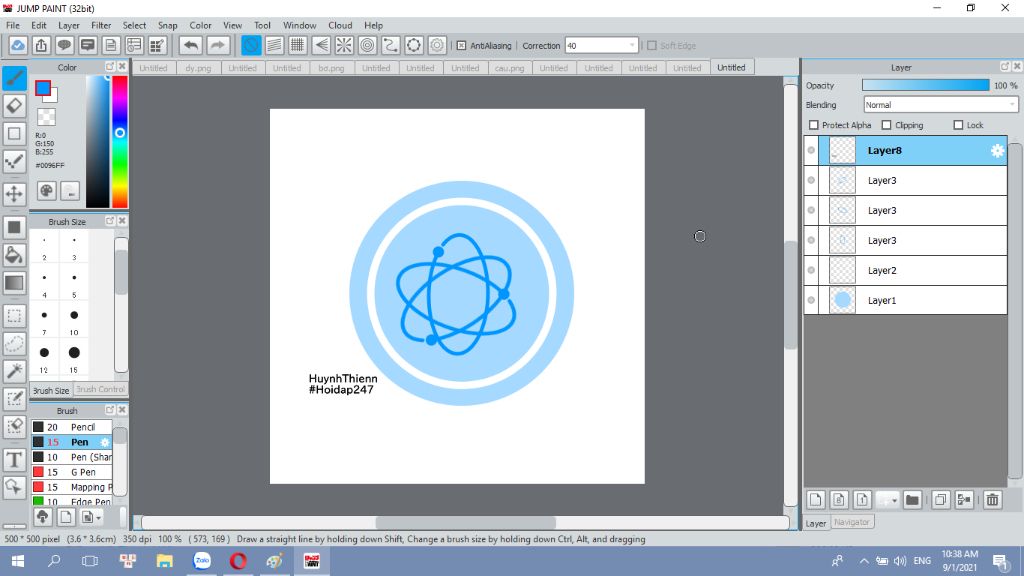Select the transparent color swatch
The width and height of the screenshot is (1024, 576).
(x=46, y=118)
